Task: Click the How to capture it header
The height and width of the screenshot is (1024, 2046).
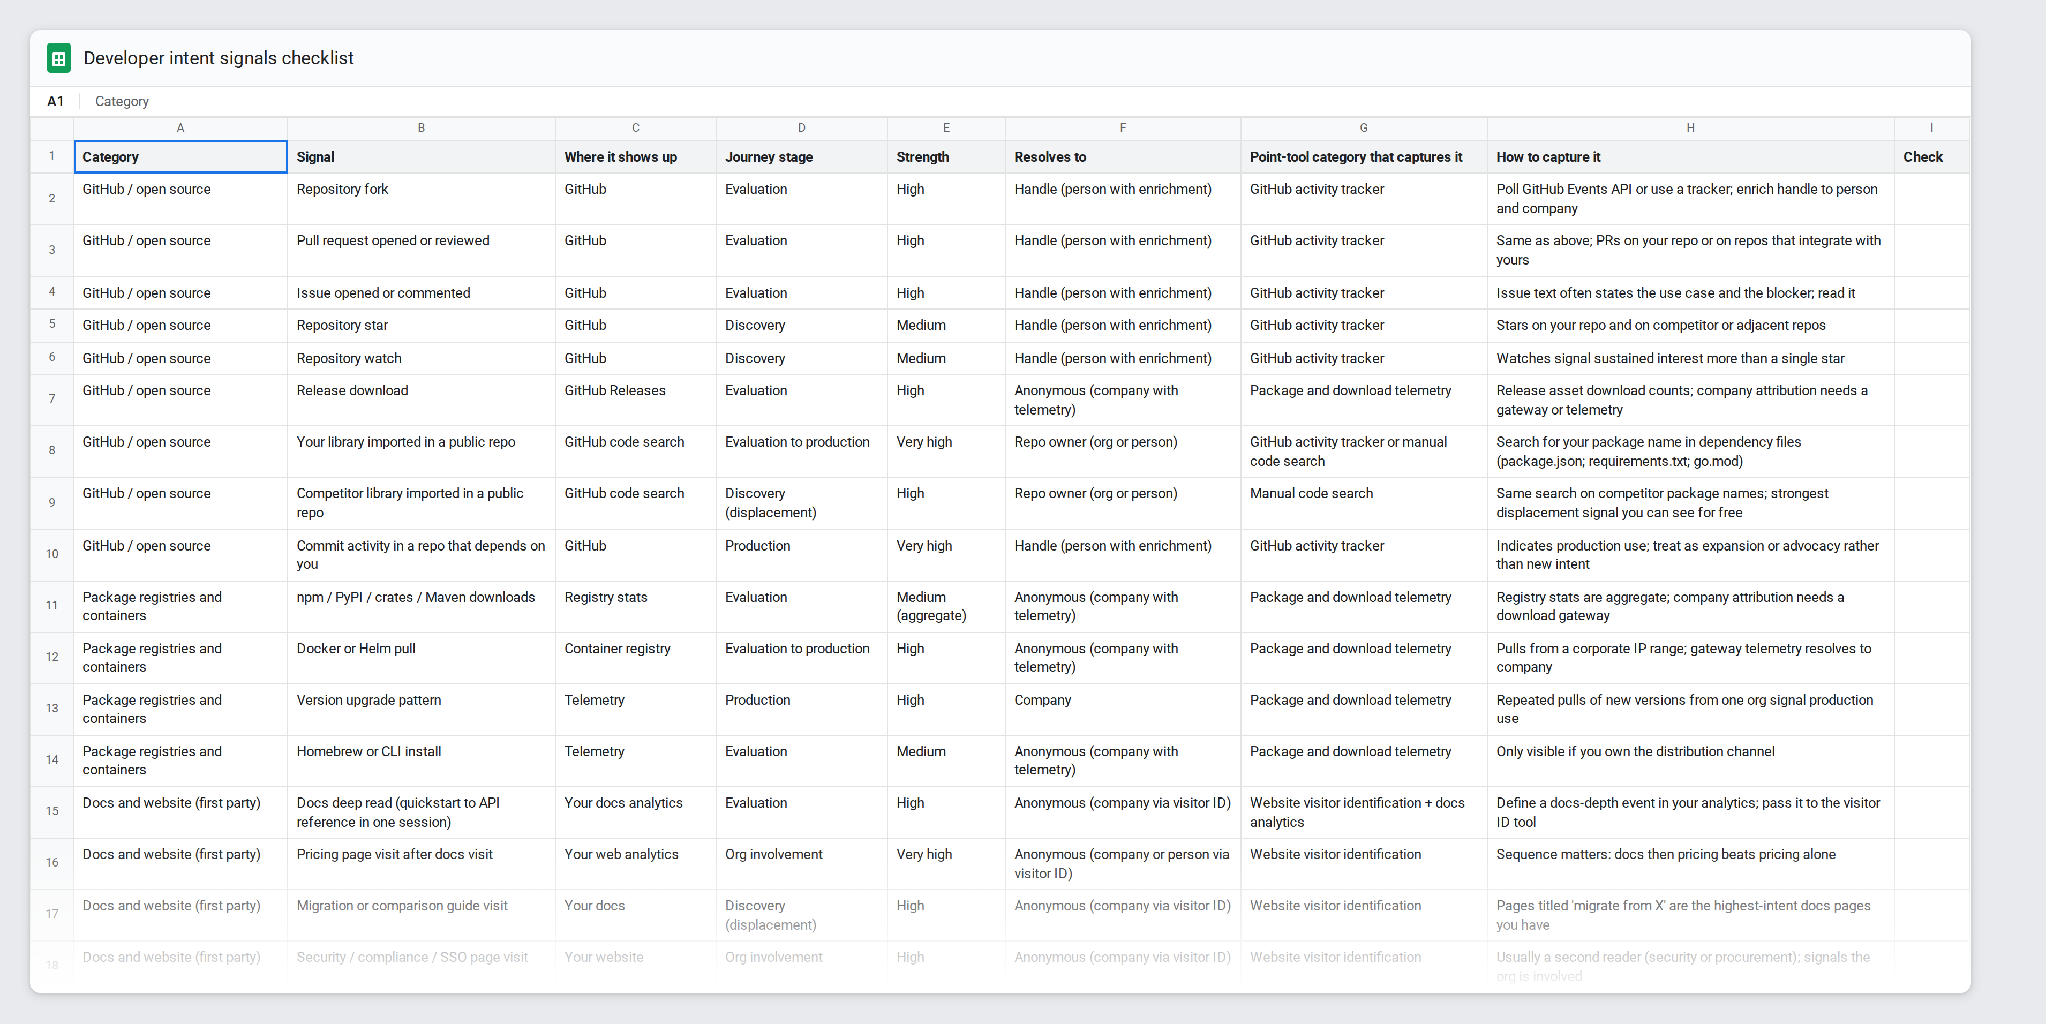Action: (1690, 157)
